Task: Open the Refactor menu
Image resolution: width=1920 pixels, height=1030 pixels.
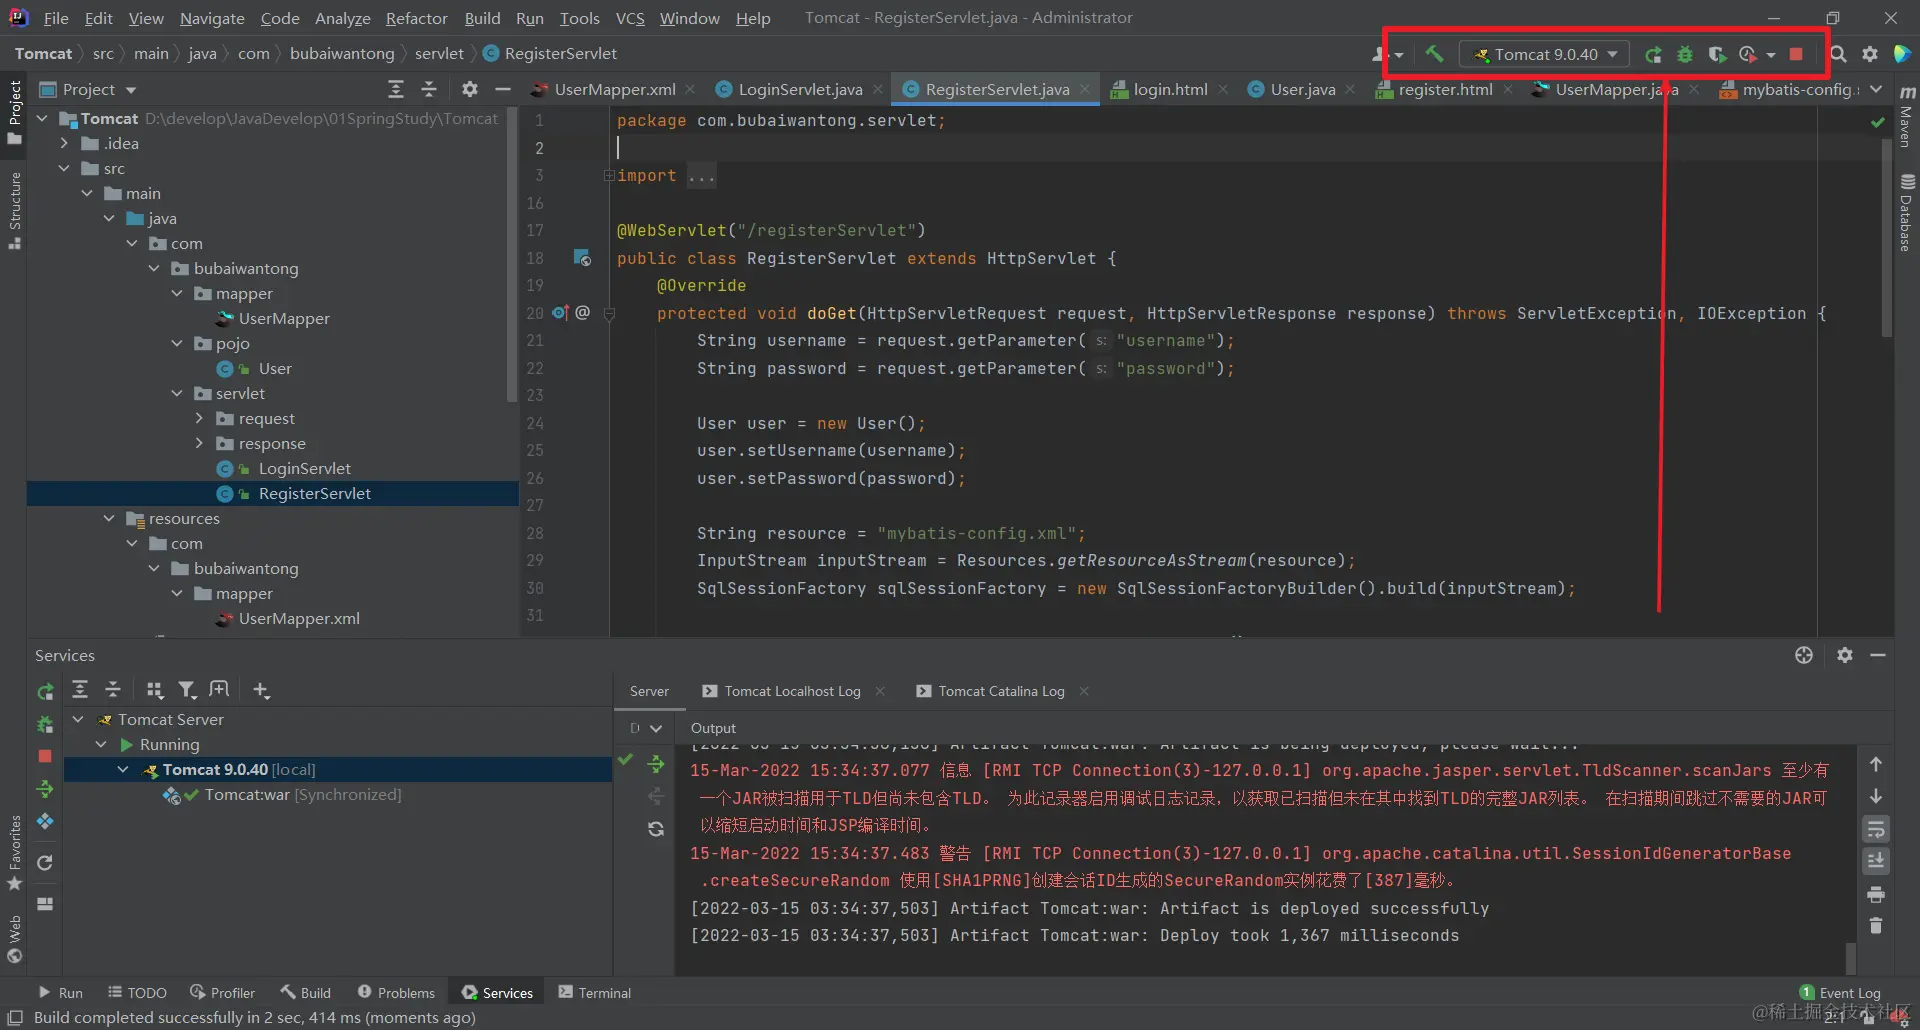Action: coord(416,18)
